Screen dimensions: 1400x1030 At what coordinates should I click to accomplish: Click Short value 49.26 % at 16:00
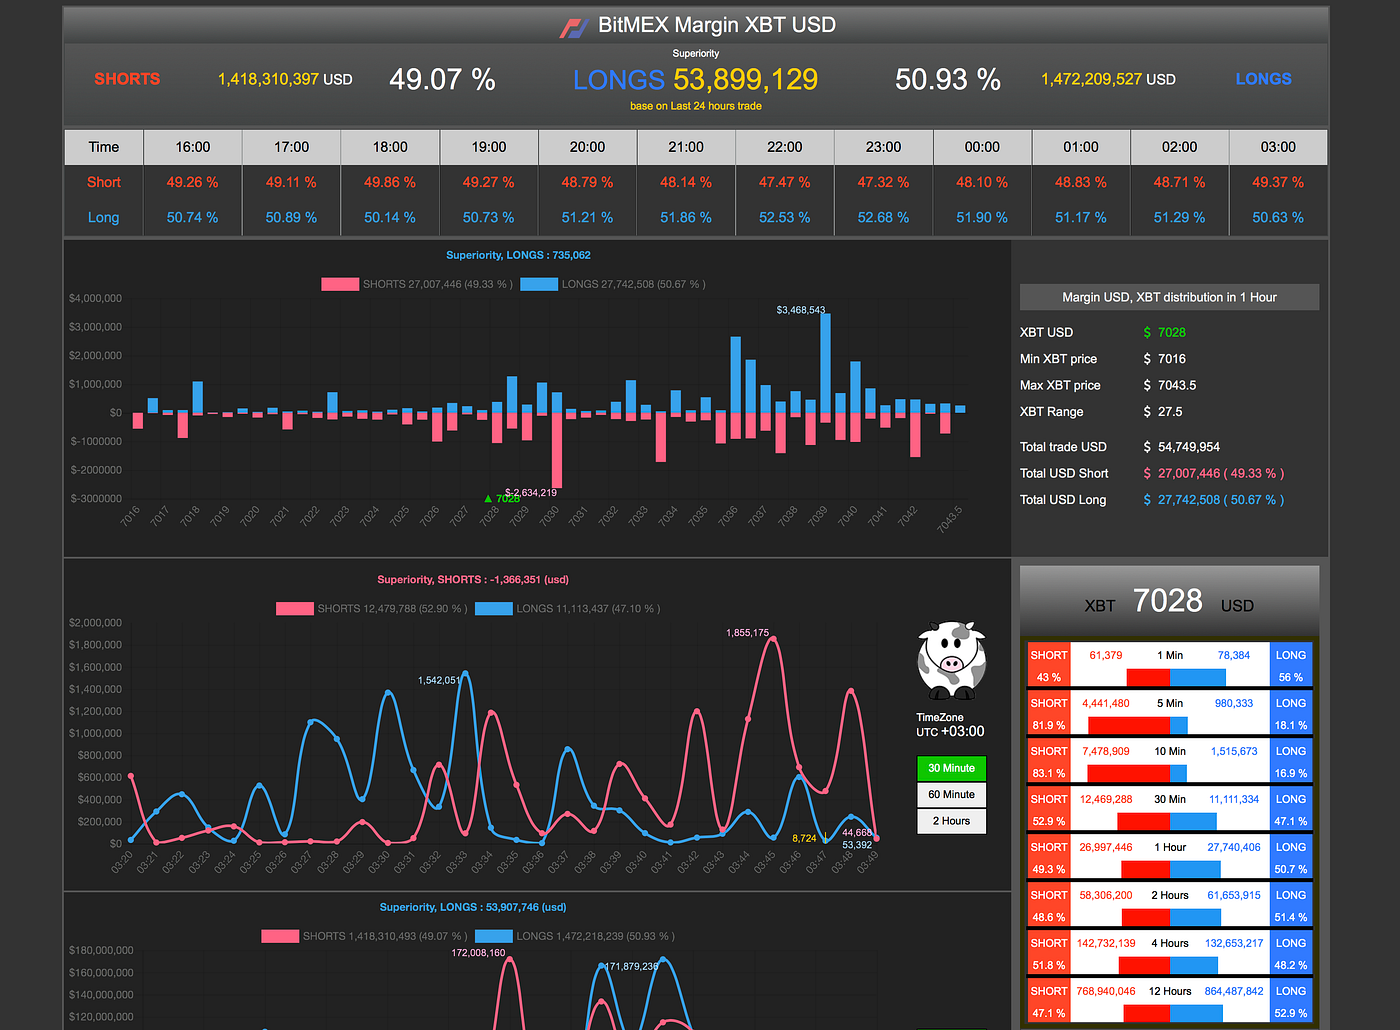pos(192,182)
